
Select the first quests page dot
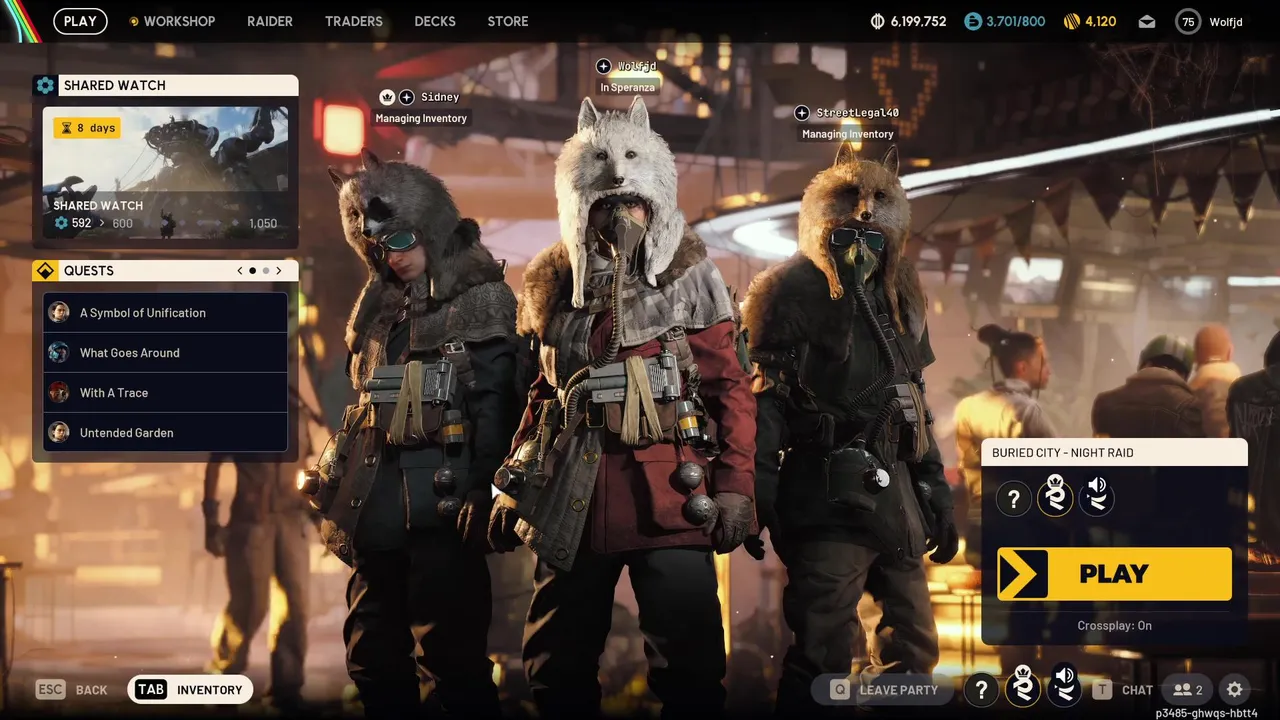coord(252,271)
